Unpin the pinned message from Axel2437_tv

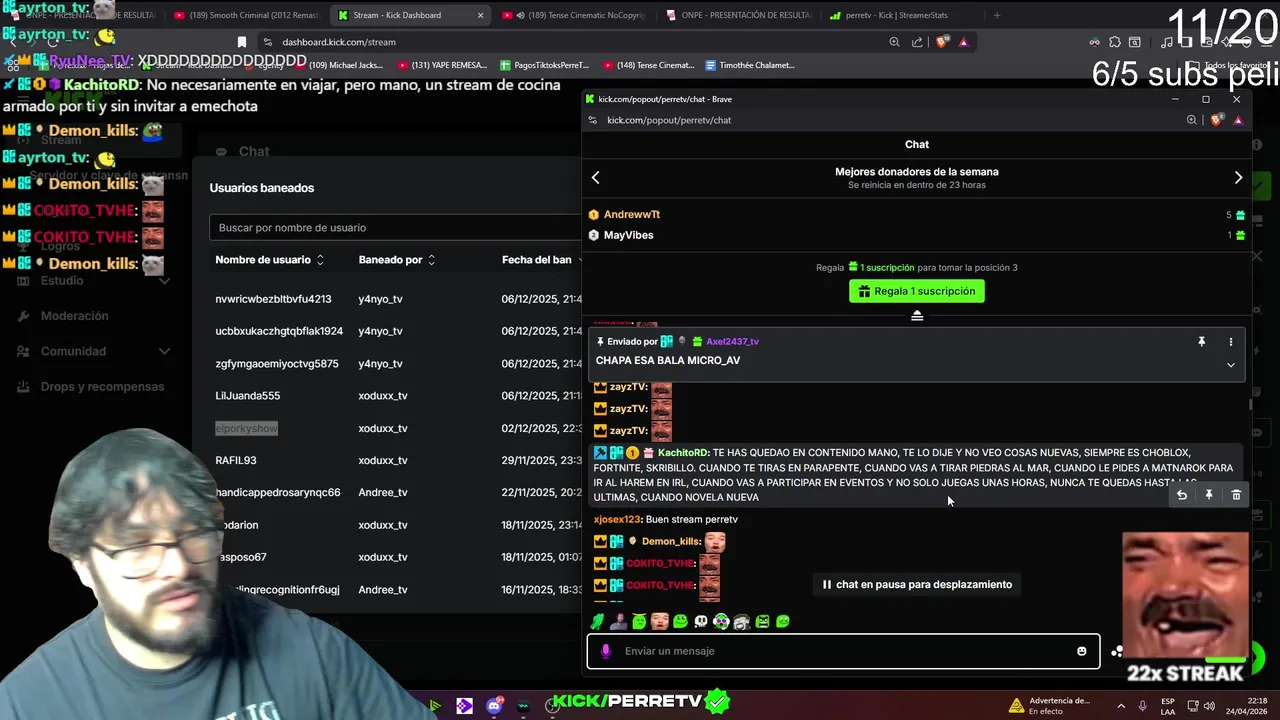click(1201, 342)
